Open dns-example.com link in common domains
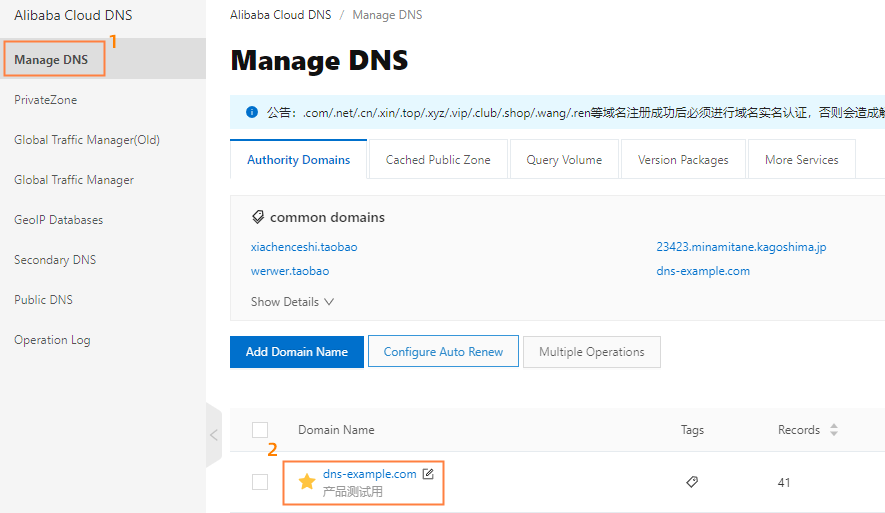The height and width of the screenshot is (513, 885). coord(703,271)
